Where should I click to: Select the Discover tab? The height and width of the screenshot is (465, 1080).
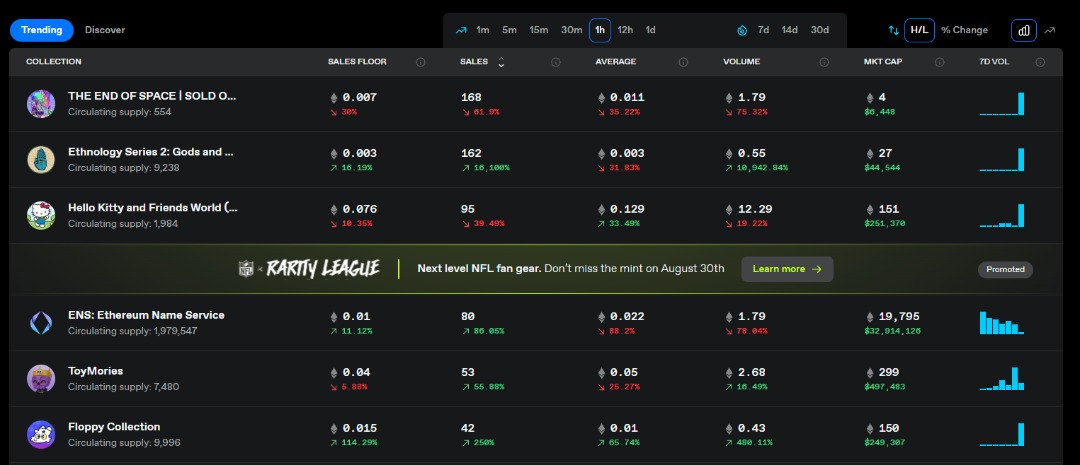coord(105,30)
